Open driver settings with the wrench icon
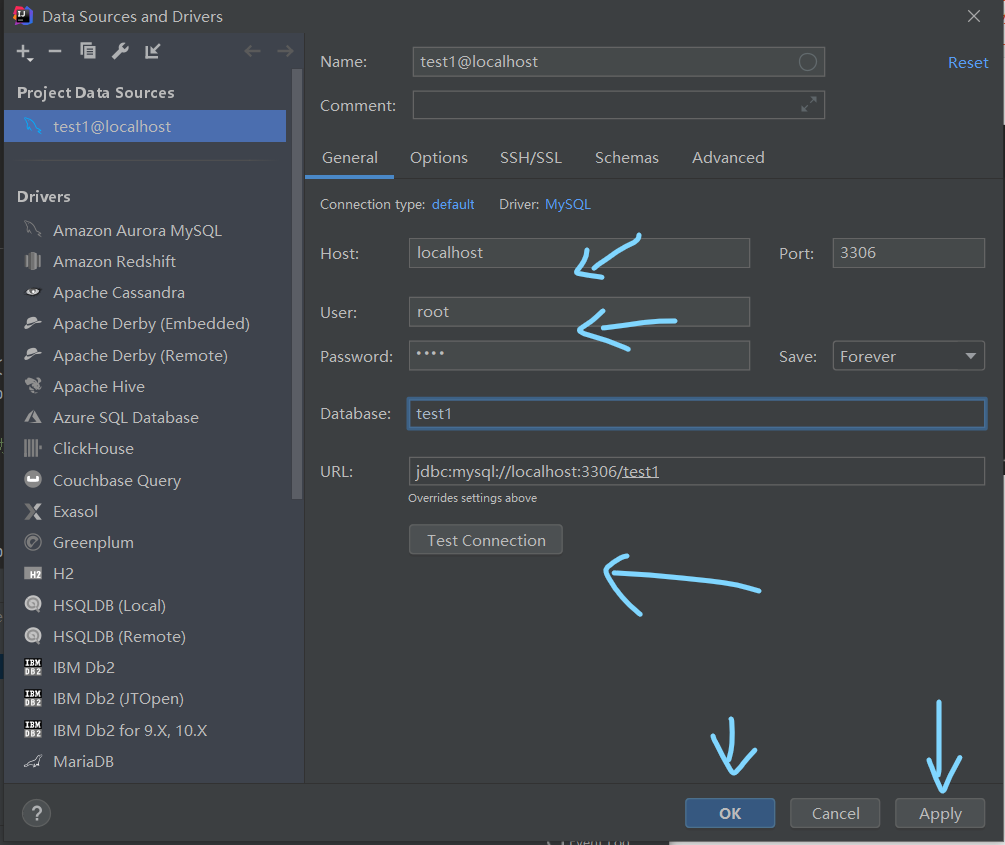 (120, 51)
